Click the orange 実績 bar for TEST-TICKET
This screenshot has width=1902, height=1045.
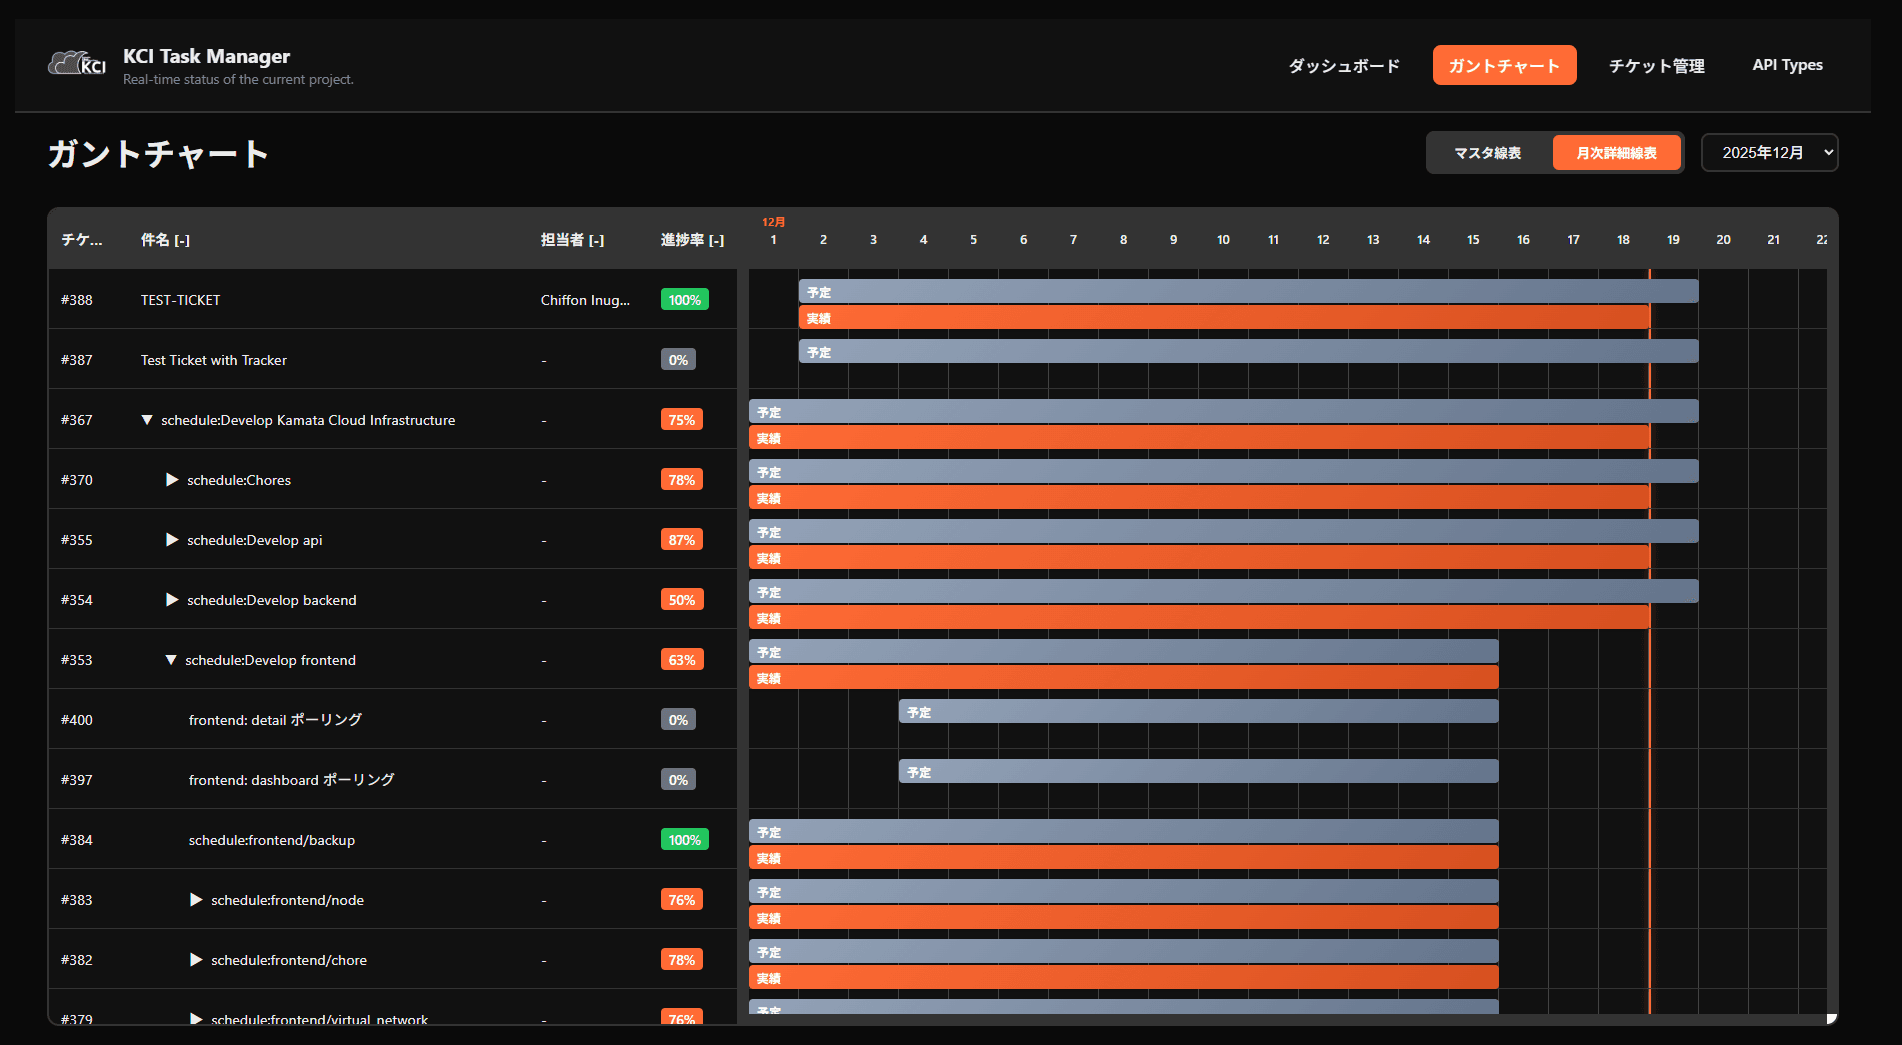1224,318
